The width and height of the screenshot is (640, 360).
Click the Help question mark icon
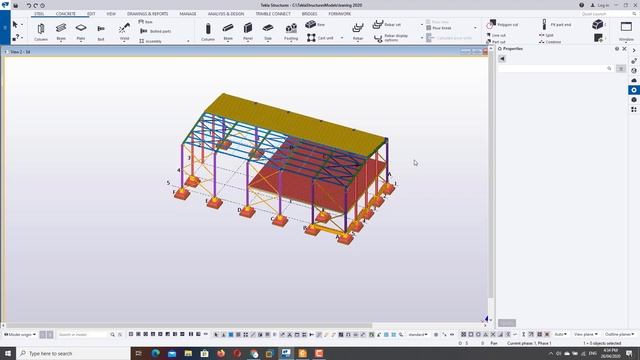(581, 5)
